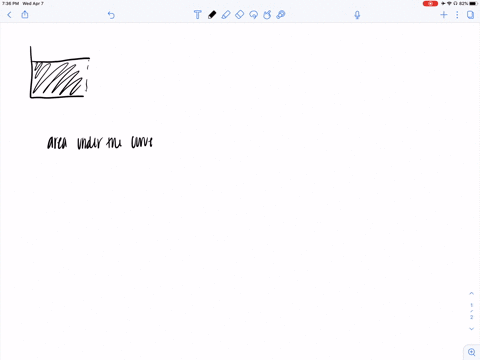The width and height of the screenshot is (480, 360).
Task: Open the zoom magnifier tool
Action: [x=472, y=352]
